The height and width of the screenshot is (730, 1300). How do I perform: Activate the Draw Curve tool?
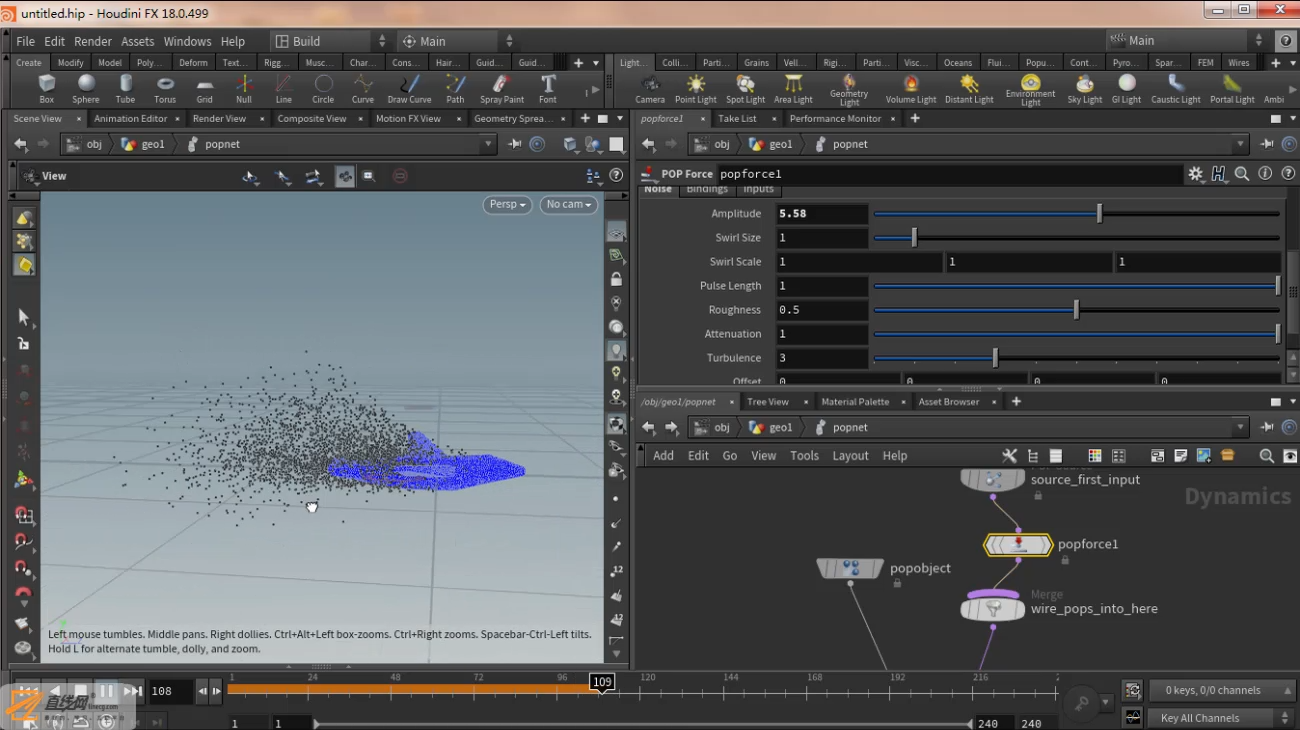click(x=409, y=89)
